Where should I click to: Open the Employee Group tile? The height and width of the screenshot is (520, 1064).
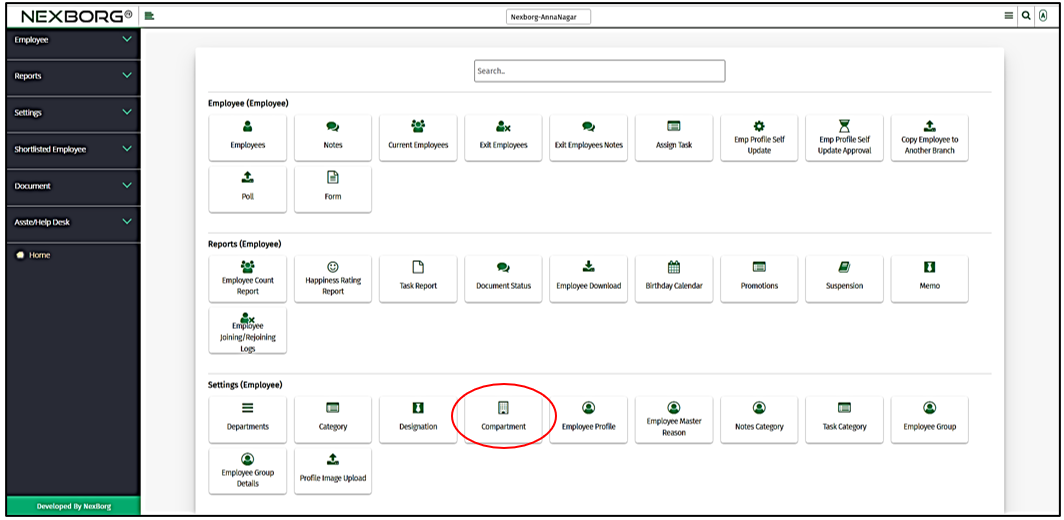(x=930, y=420)
